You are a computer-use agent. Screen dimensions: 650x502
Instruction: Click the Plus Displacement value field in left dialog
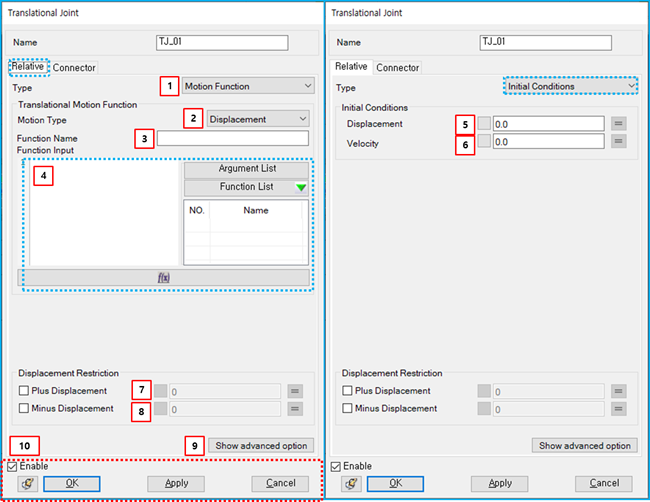225,391
